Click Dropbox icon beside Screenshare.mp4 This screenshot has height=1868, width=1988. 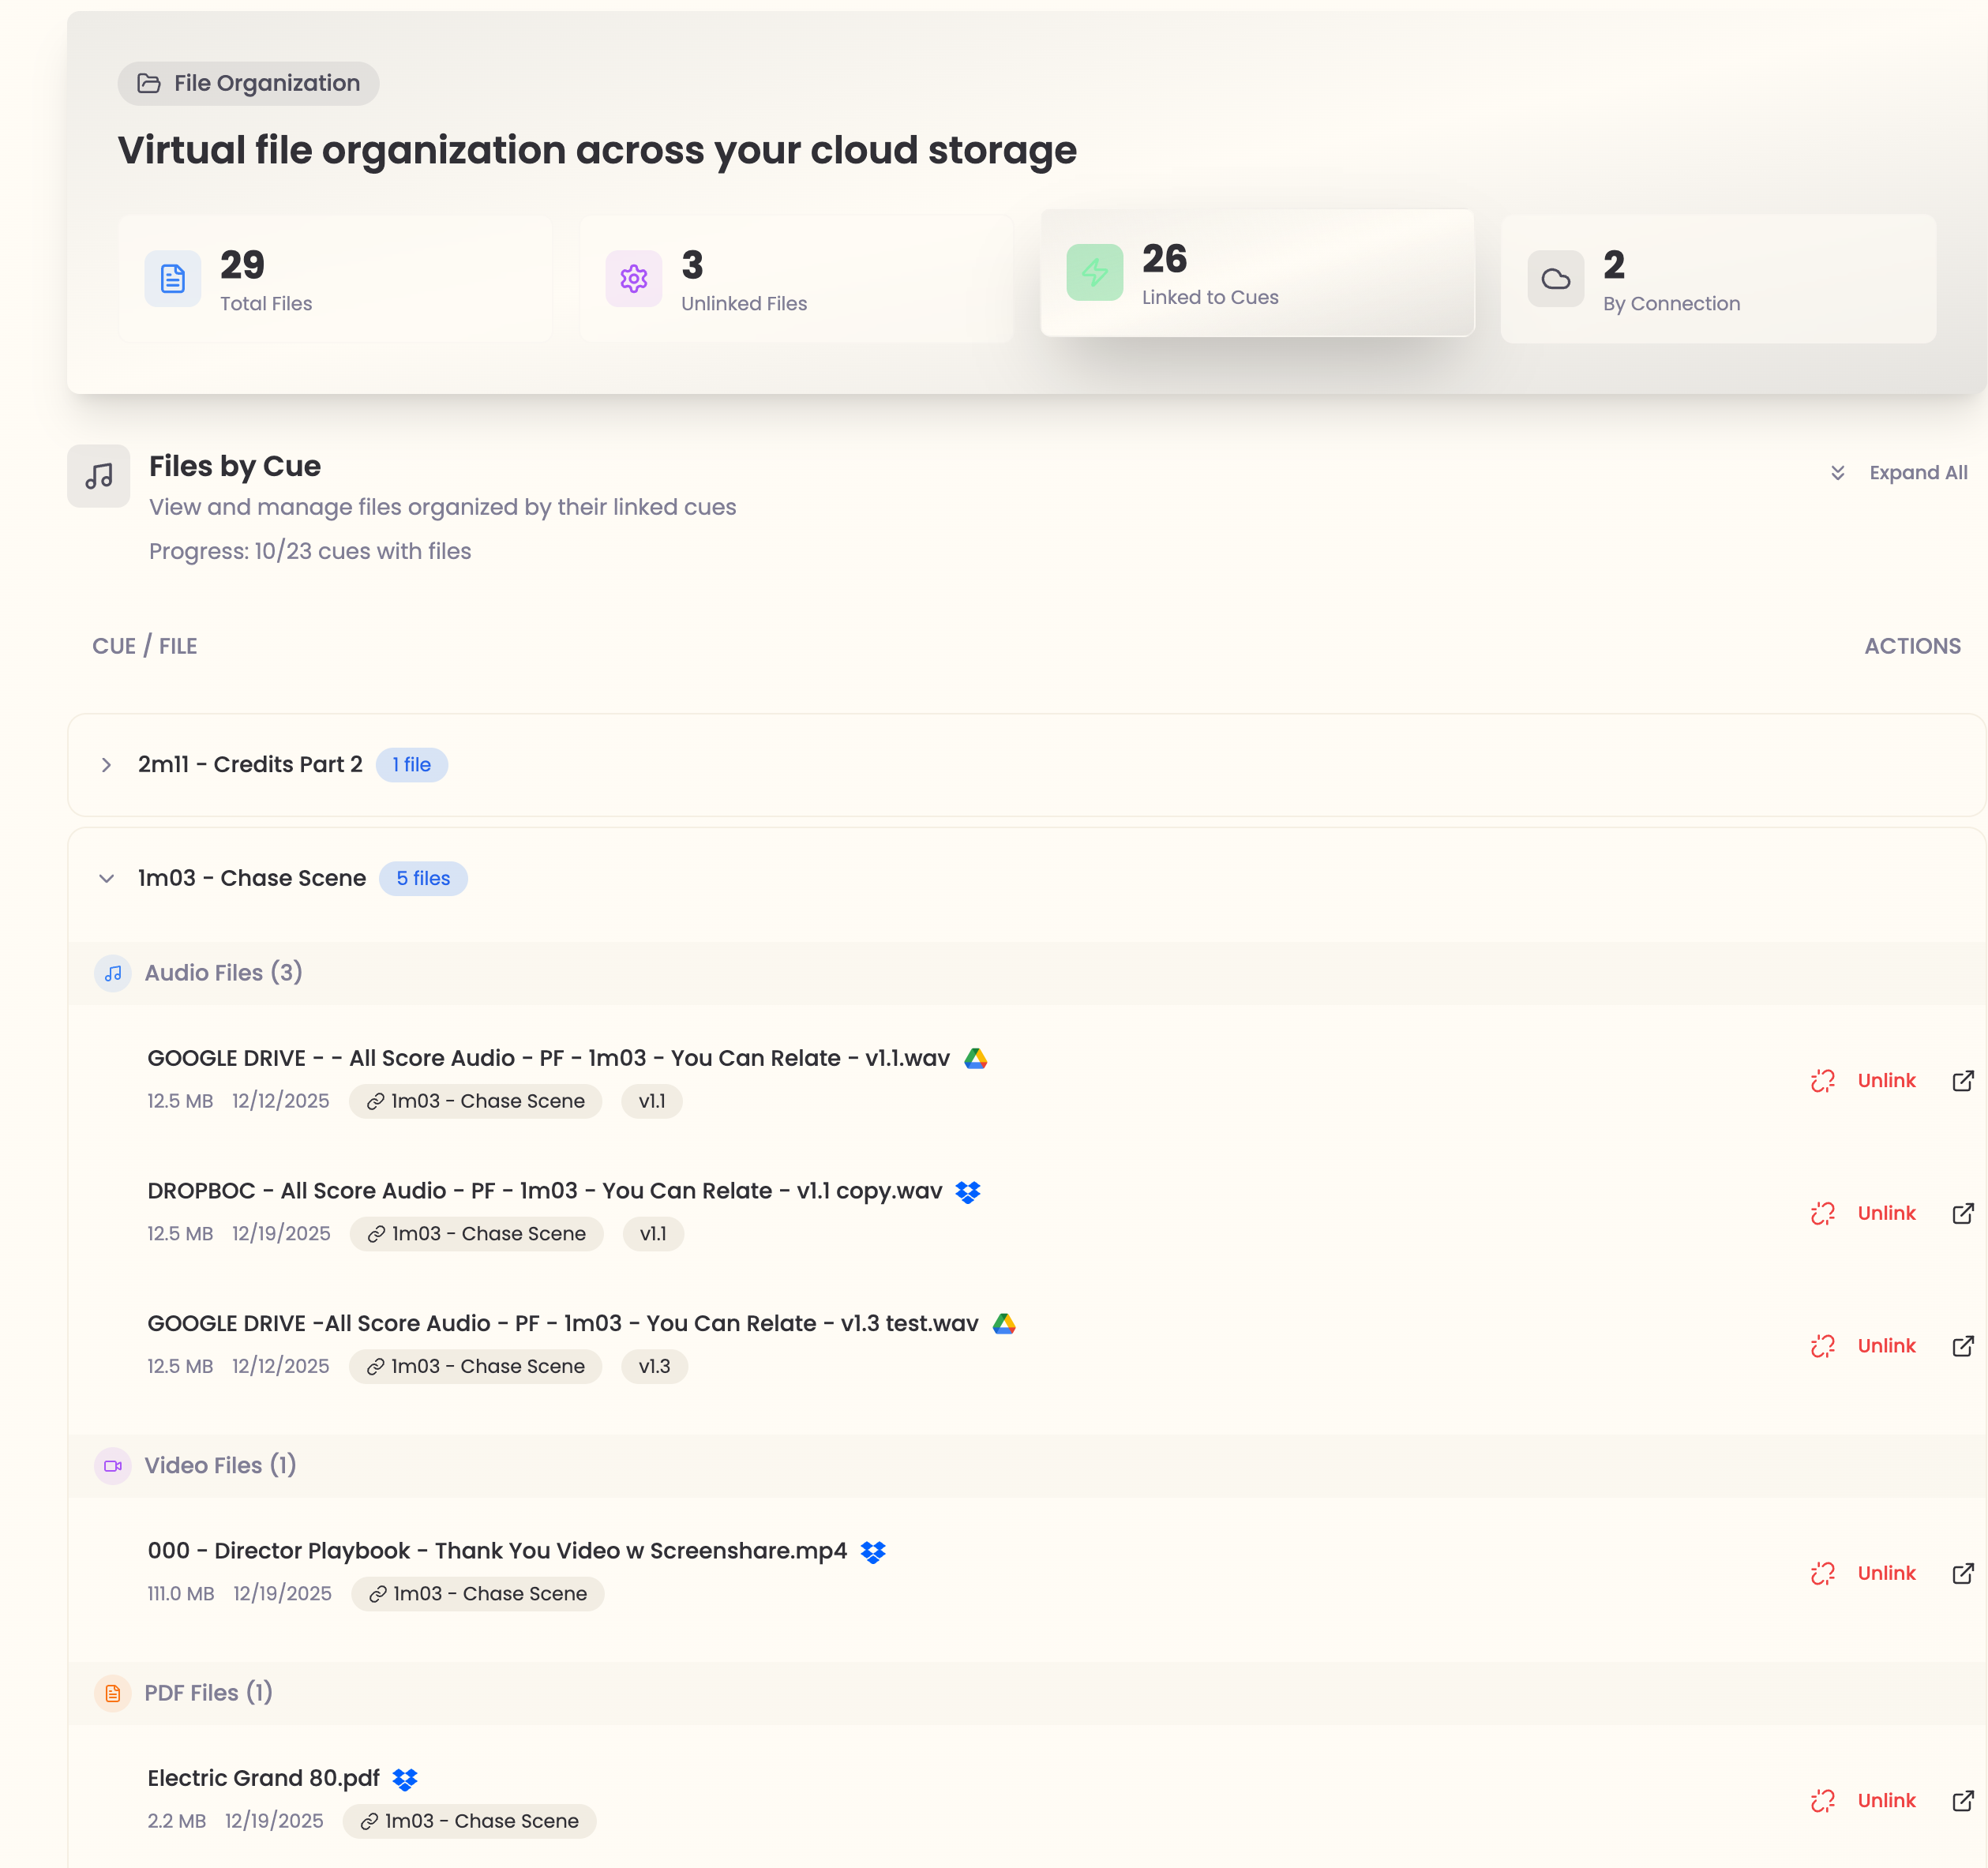pyautogui.click(x=873, y=1551)
